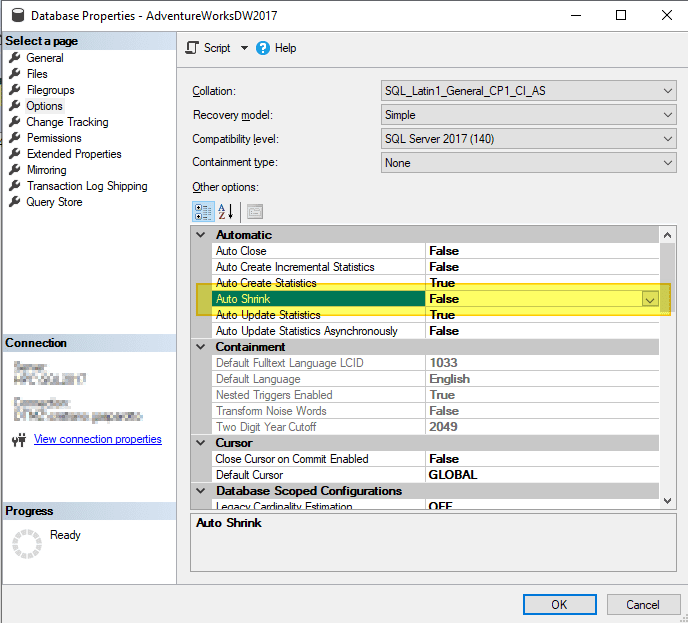Open the Auto Shrink value dropdown arrow
688x623 pixels.
point(650,299)
